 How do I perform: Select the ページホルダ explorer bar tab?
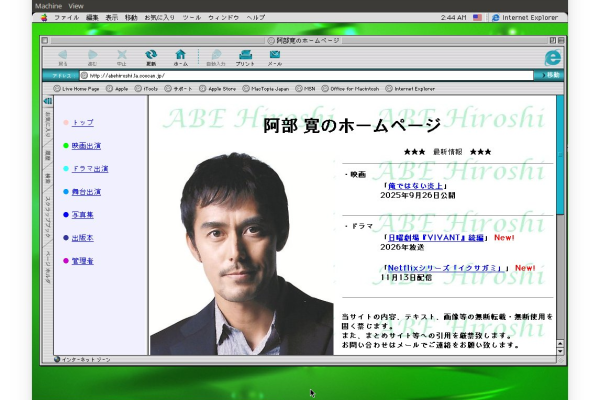coord(48,267)
